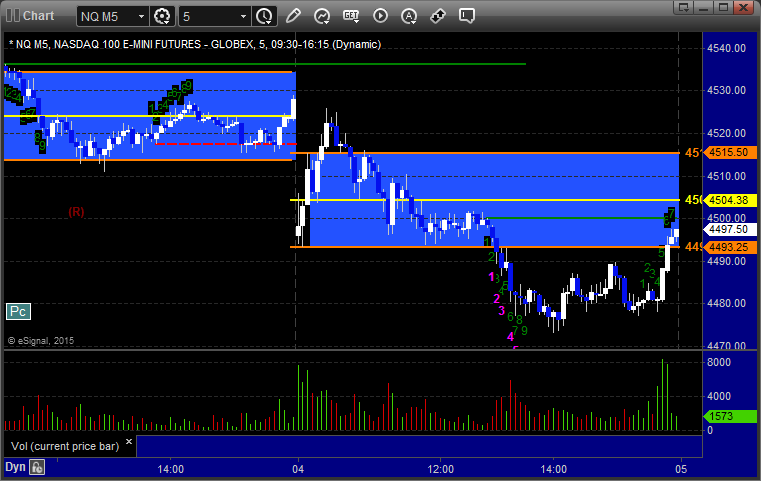This screenshot has height=481, width=761.
Task: Click the green 1573 volume marker
Action: (x=729, y=416)
